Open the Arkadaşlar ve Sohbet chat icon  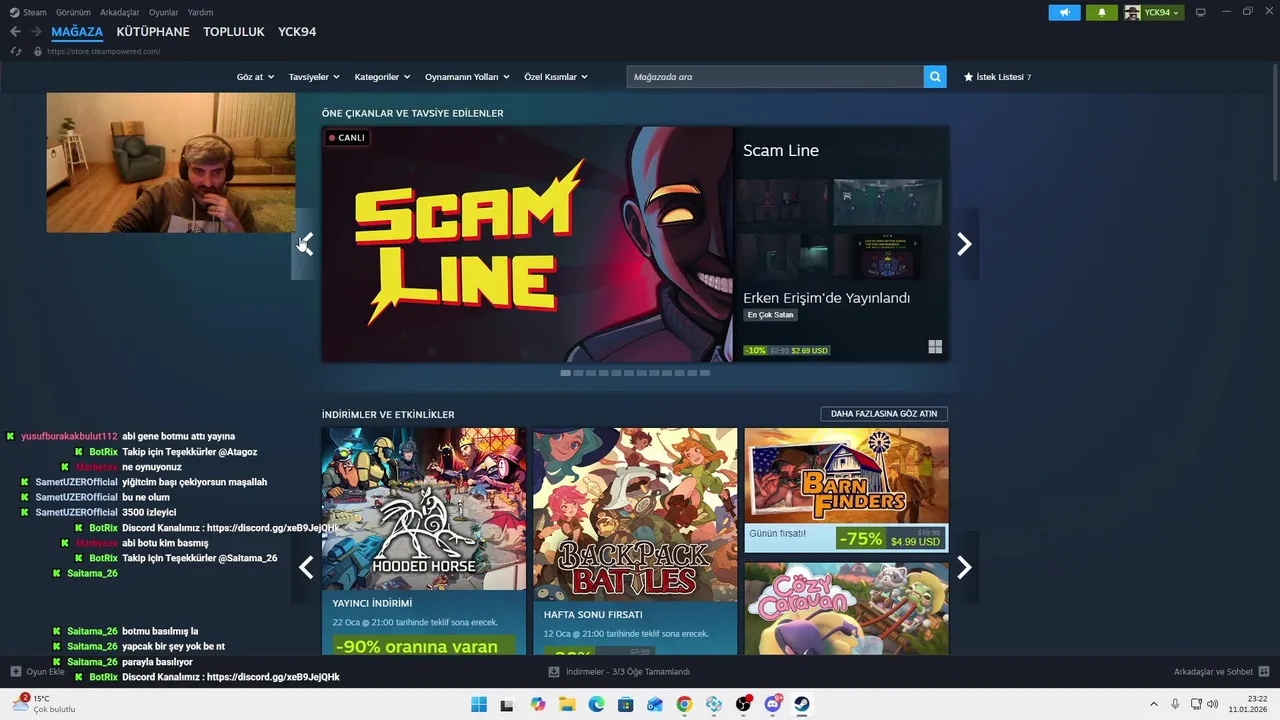(1264, 672)
